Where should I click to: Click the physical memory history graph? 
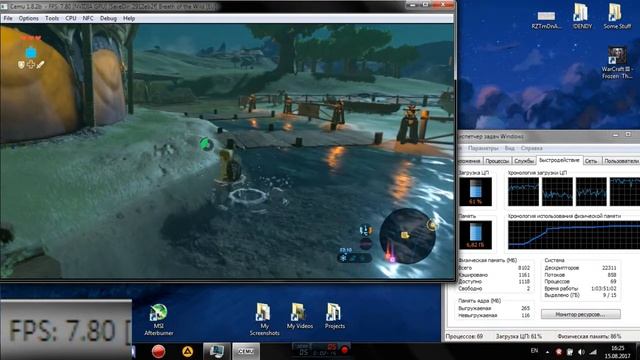click(x=574, y=235)
